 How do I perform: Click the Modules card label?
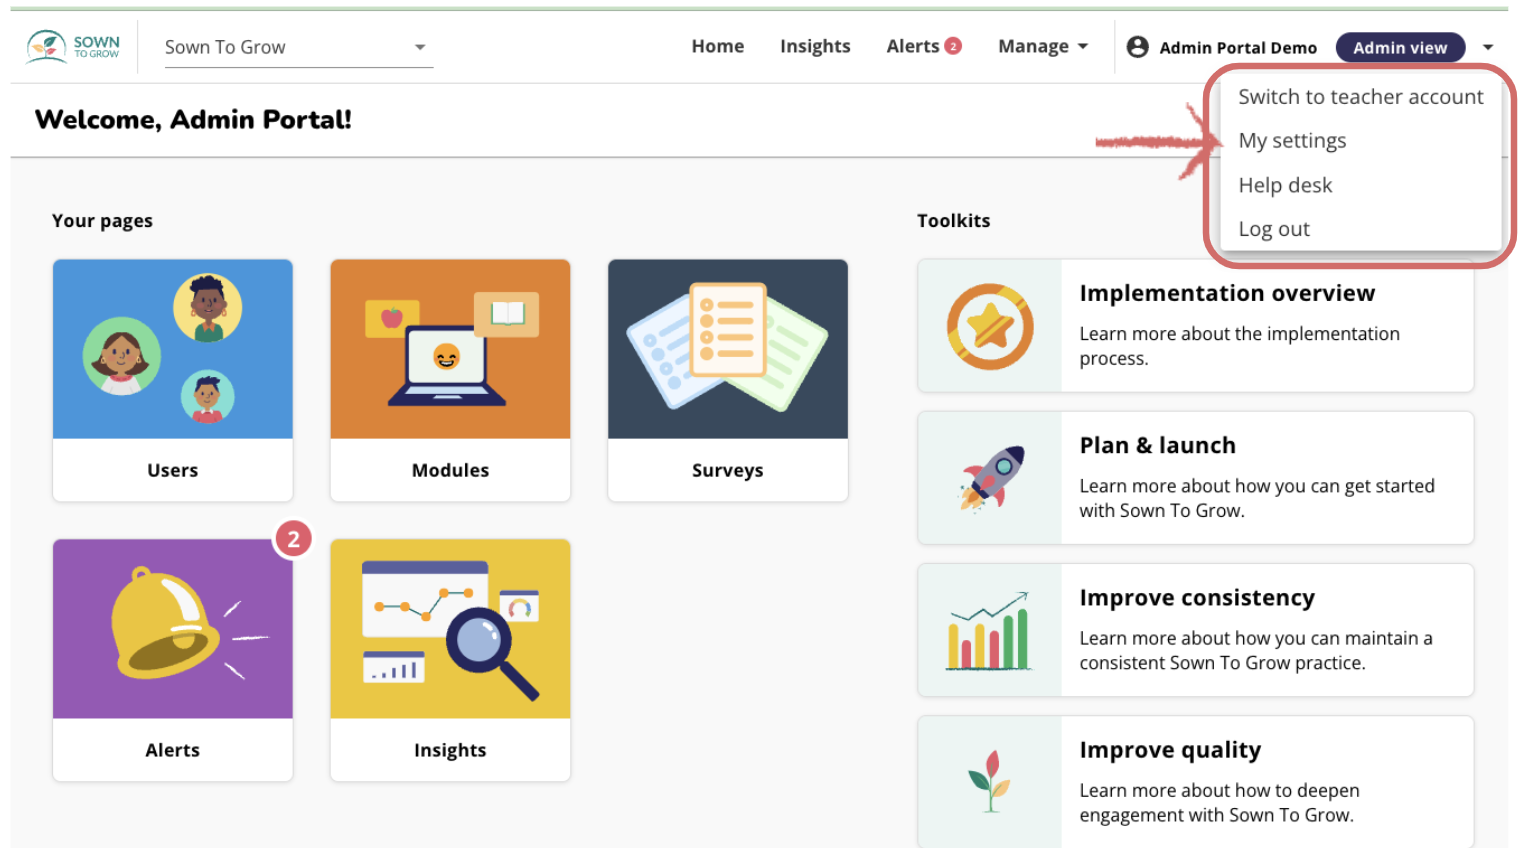click(450, 470)
